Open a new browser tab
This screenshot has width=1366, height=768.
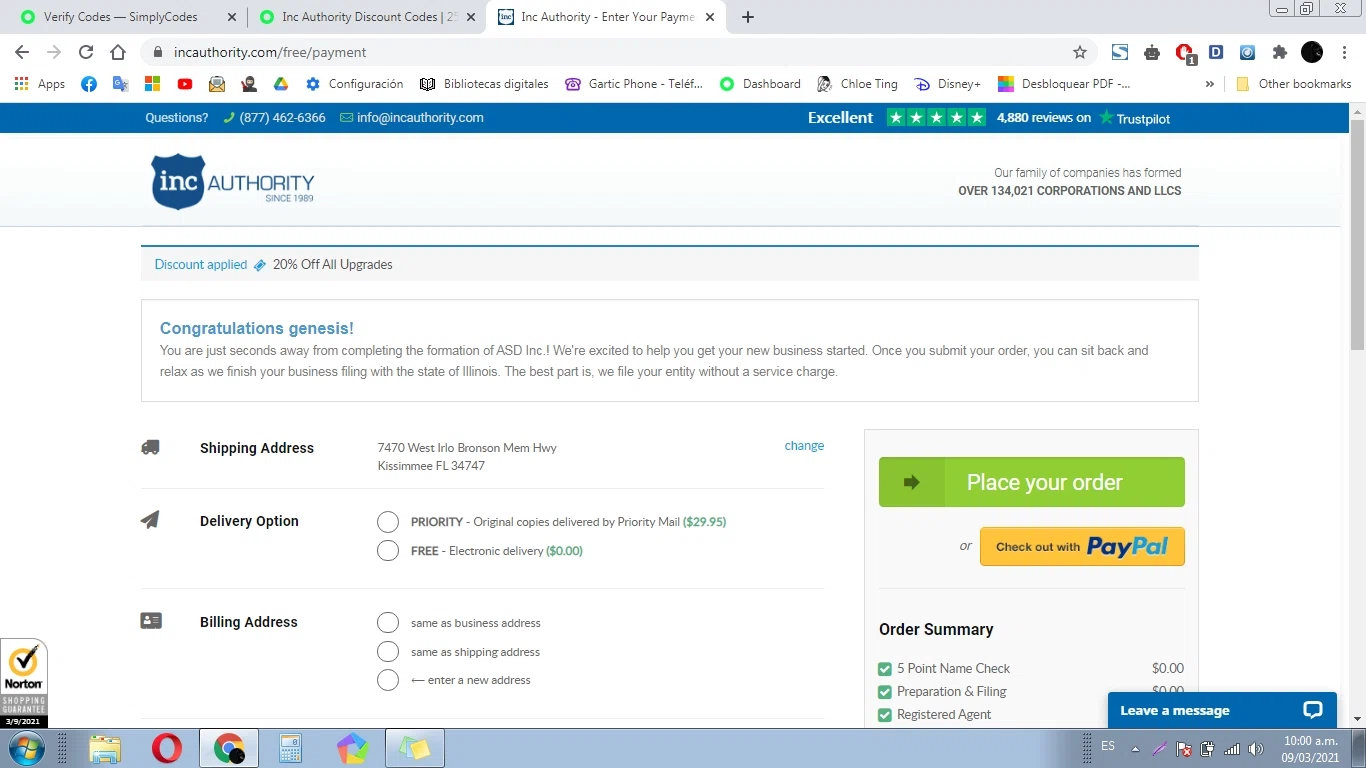(x=748, y=17)
